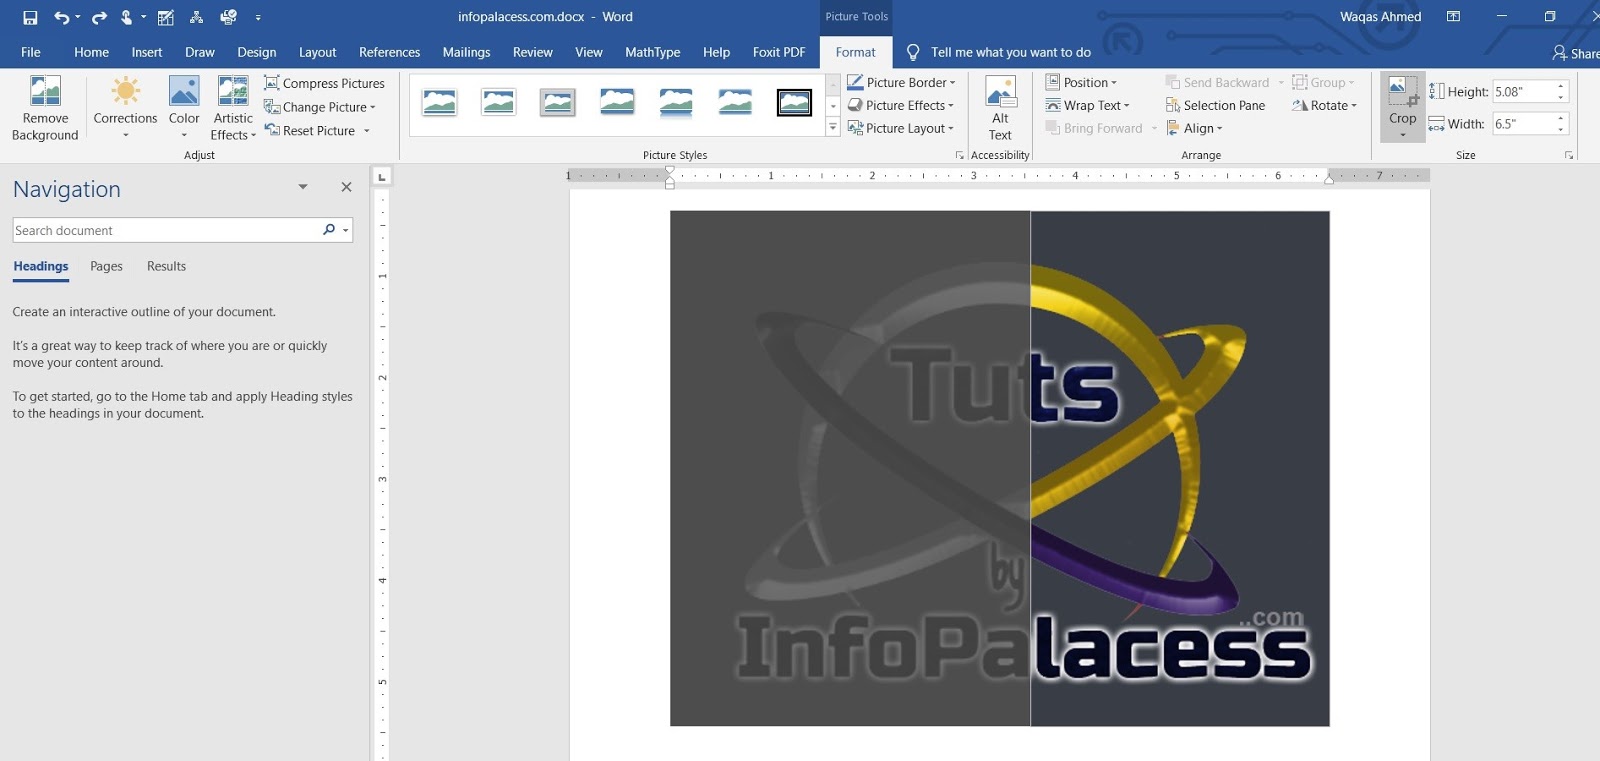Click the Alt Text button

tap(1000, 108)
